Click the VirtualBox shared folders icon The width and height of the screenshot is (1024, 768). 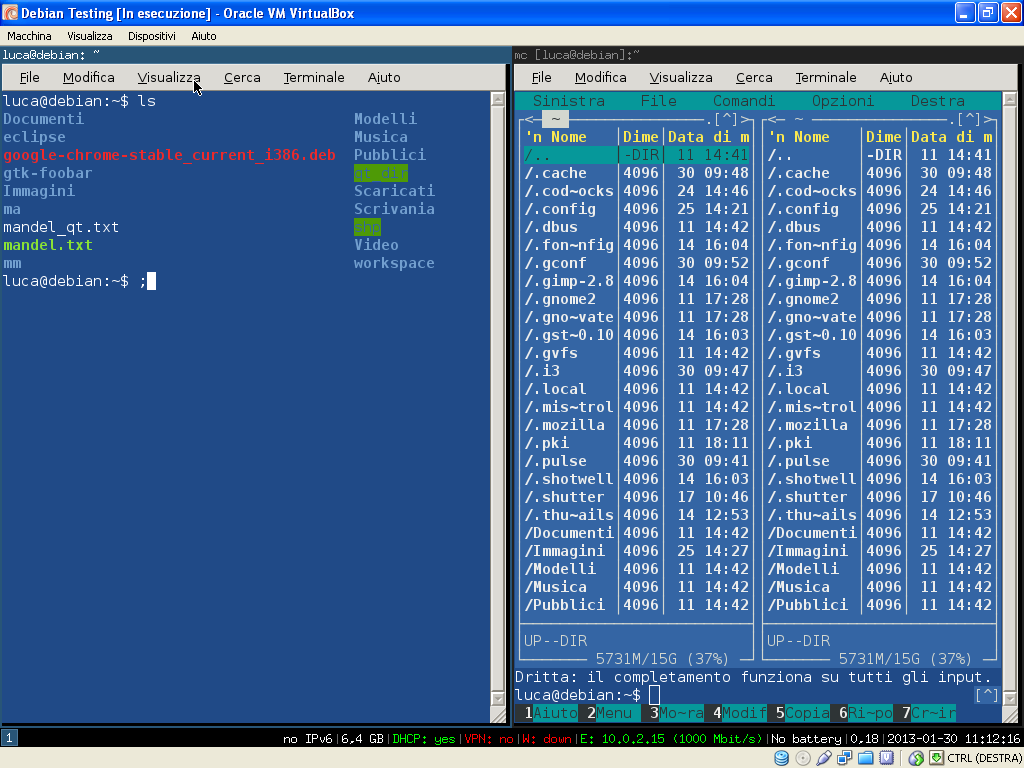pyautogui.click(x=866, y=758)
